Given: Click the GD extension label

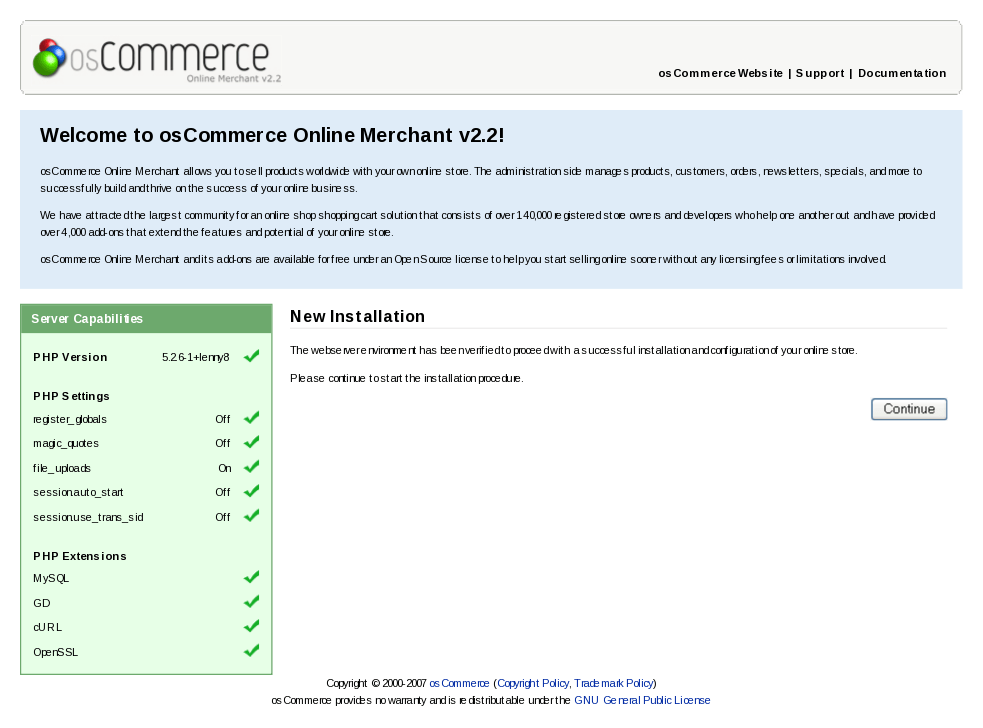Looking at the screenshot, I should coord(41,603).
